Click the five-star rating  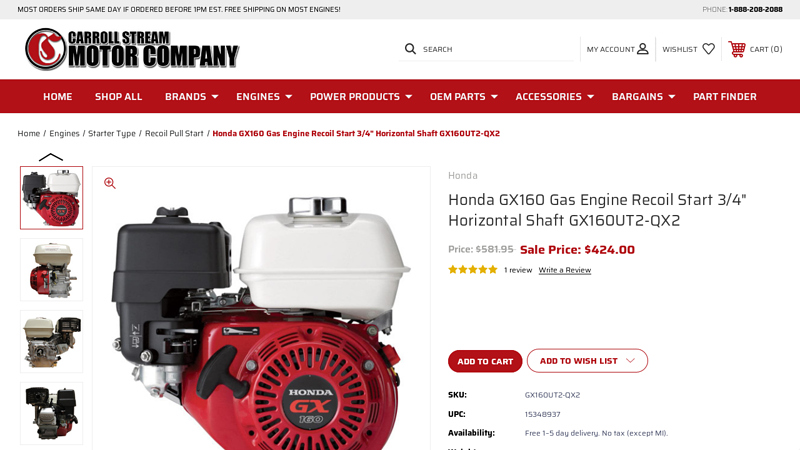472,269
